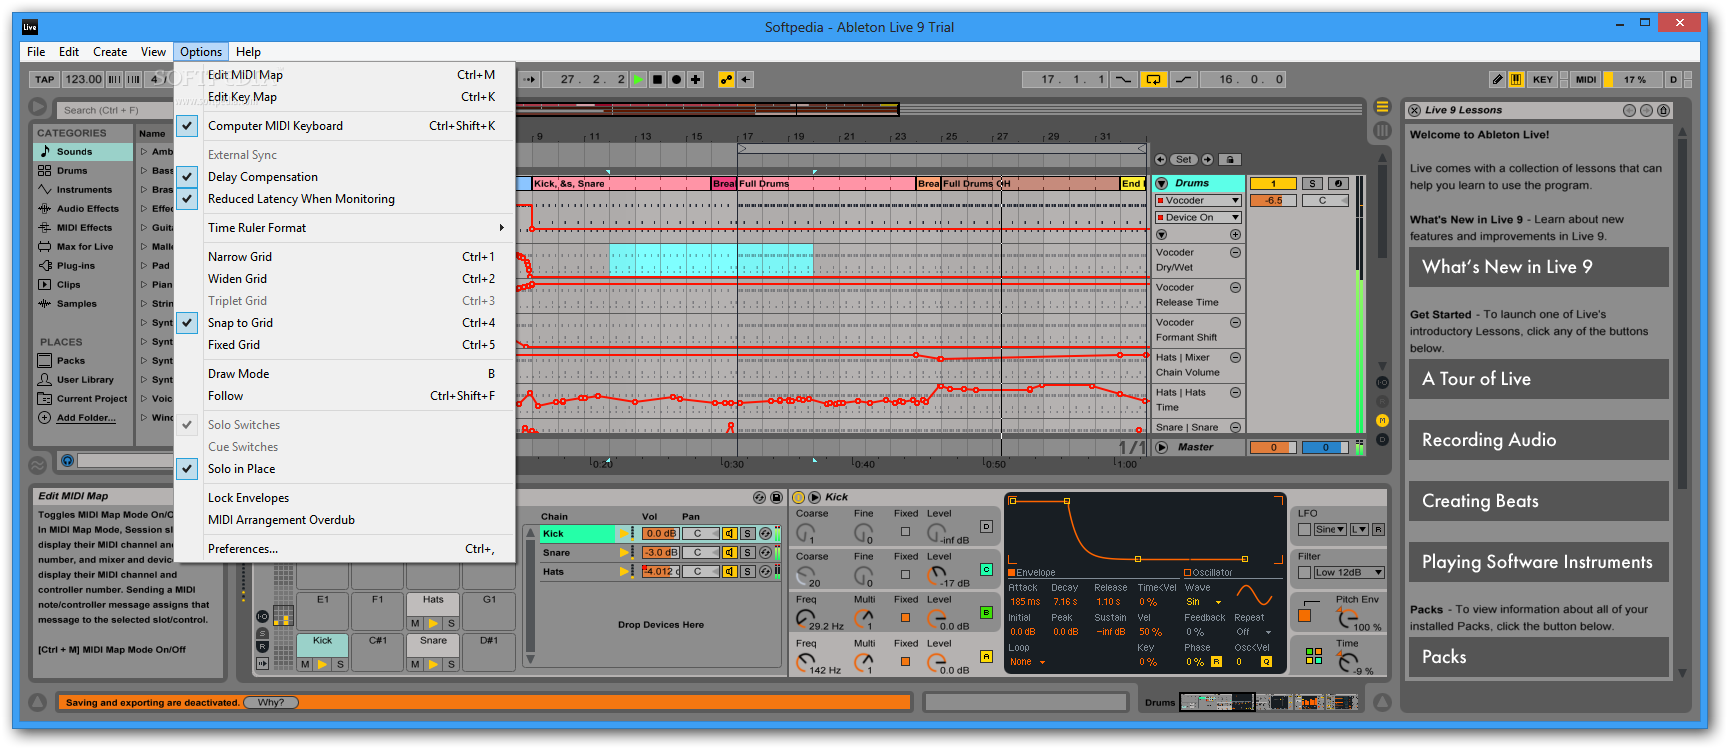Viewport: 1728px width, 749px height.
Task: Toggle the Punch-In switch
Action: (x=1124, y=79)
